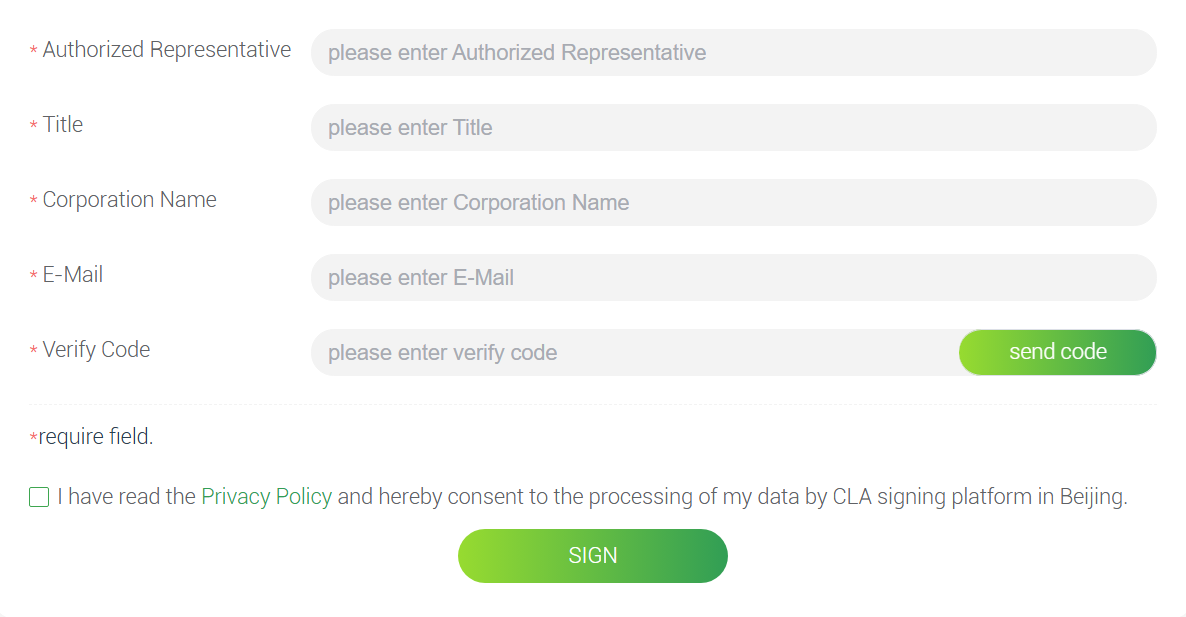Click the E-Mail label text

pyautogui.click(x=73, y=275)
